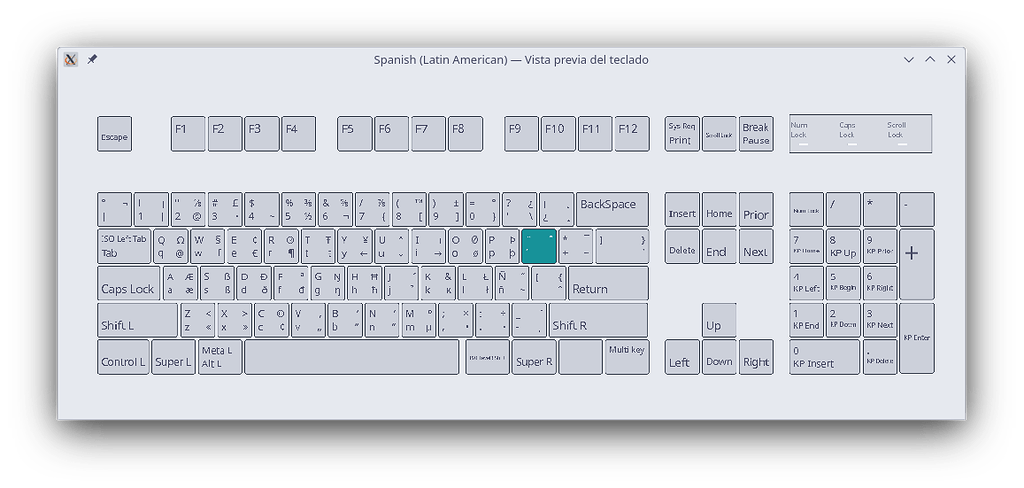The width and height of the screenshot is (1024, 488).
Task: Click the Insert key
Action: pos(682,210)
